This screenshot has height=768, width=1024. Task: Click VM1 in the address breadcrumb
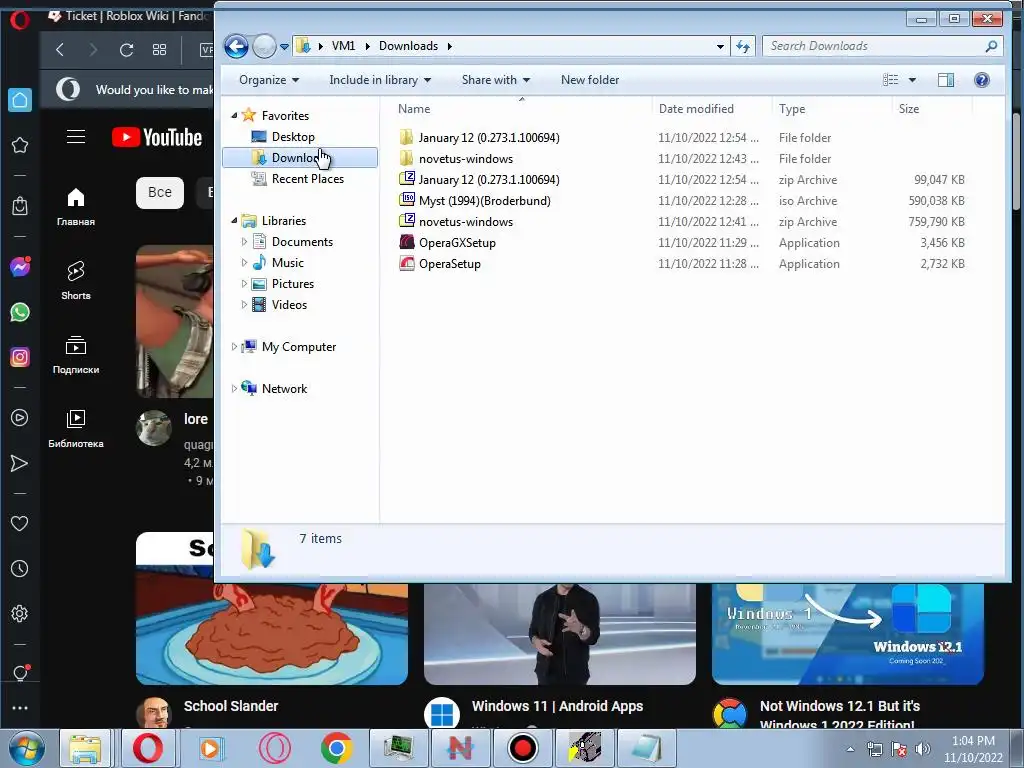click(344, 46)
